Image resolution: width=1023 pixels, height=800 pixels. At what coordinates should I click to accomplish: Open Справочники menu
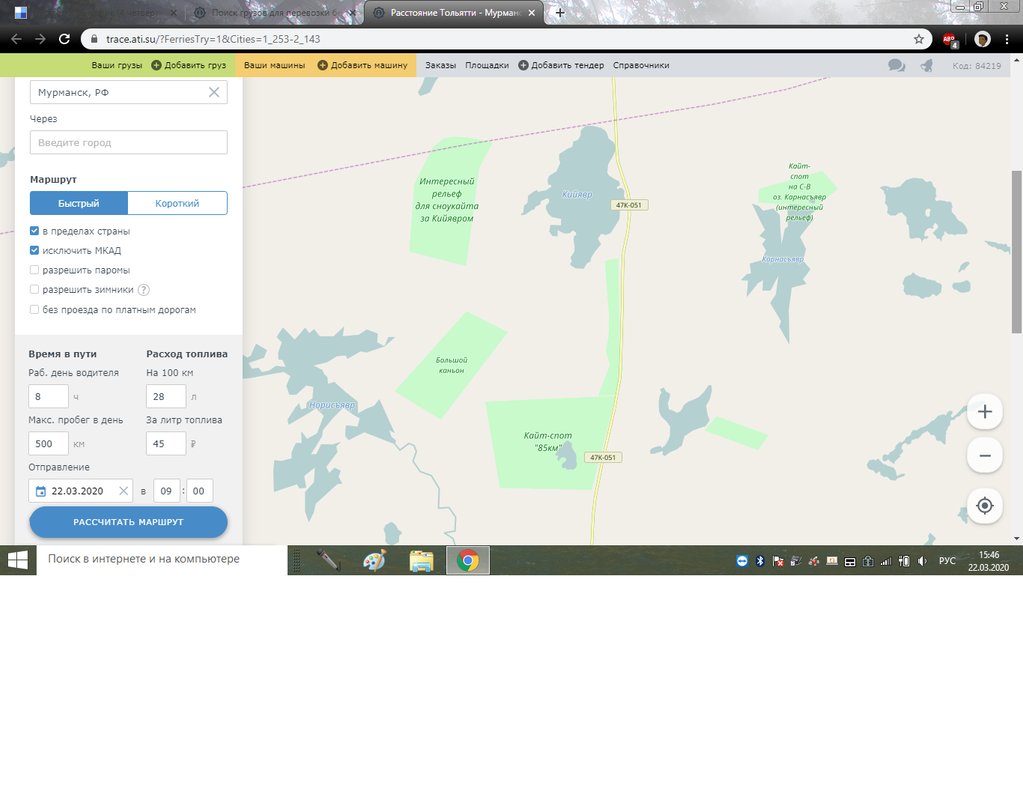[x=641, y=65]
